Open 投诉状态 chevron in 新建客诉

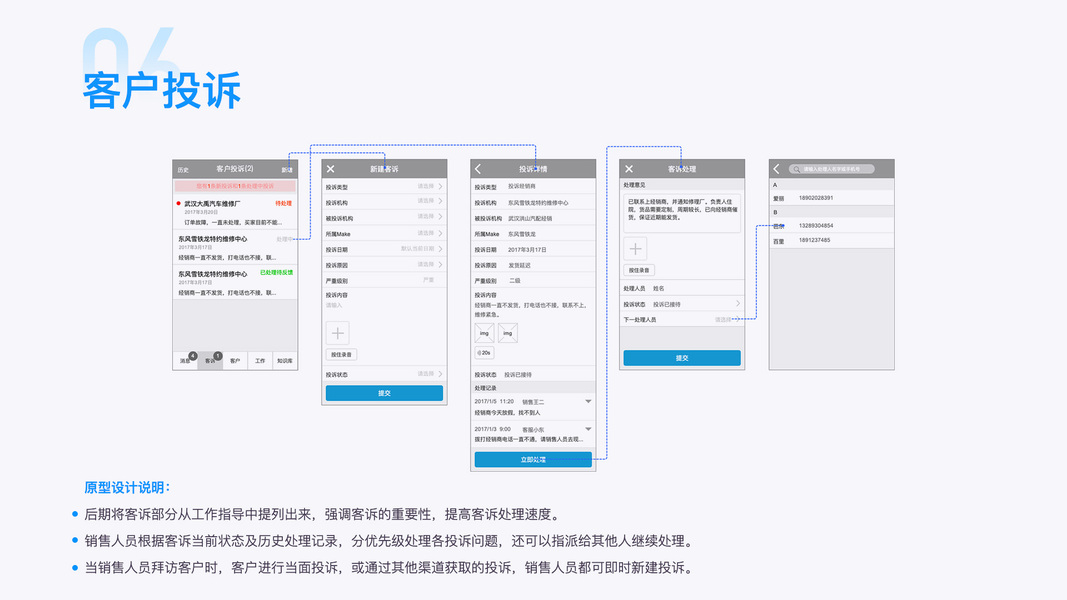tap(440, 374)
